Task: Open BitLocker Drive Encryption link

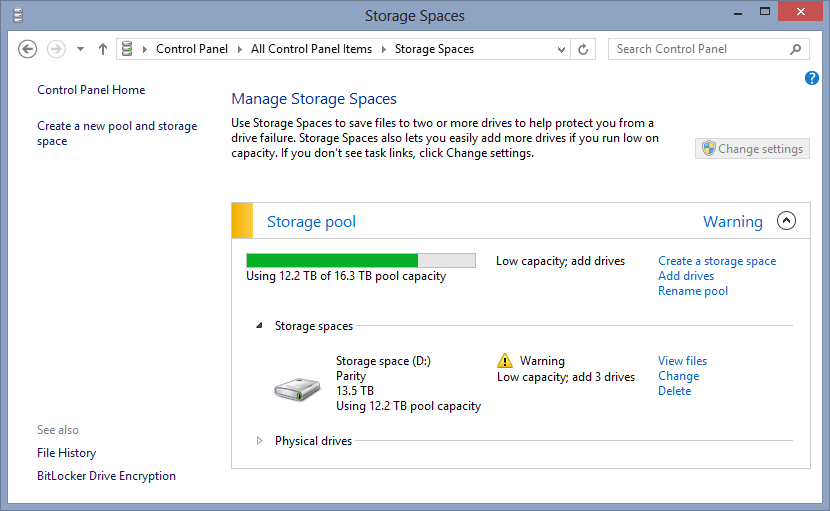Action: [106, 476]
